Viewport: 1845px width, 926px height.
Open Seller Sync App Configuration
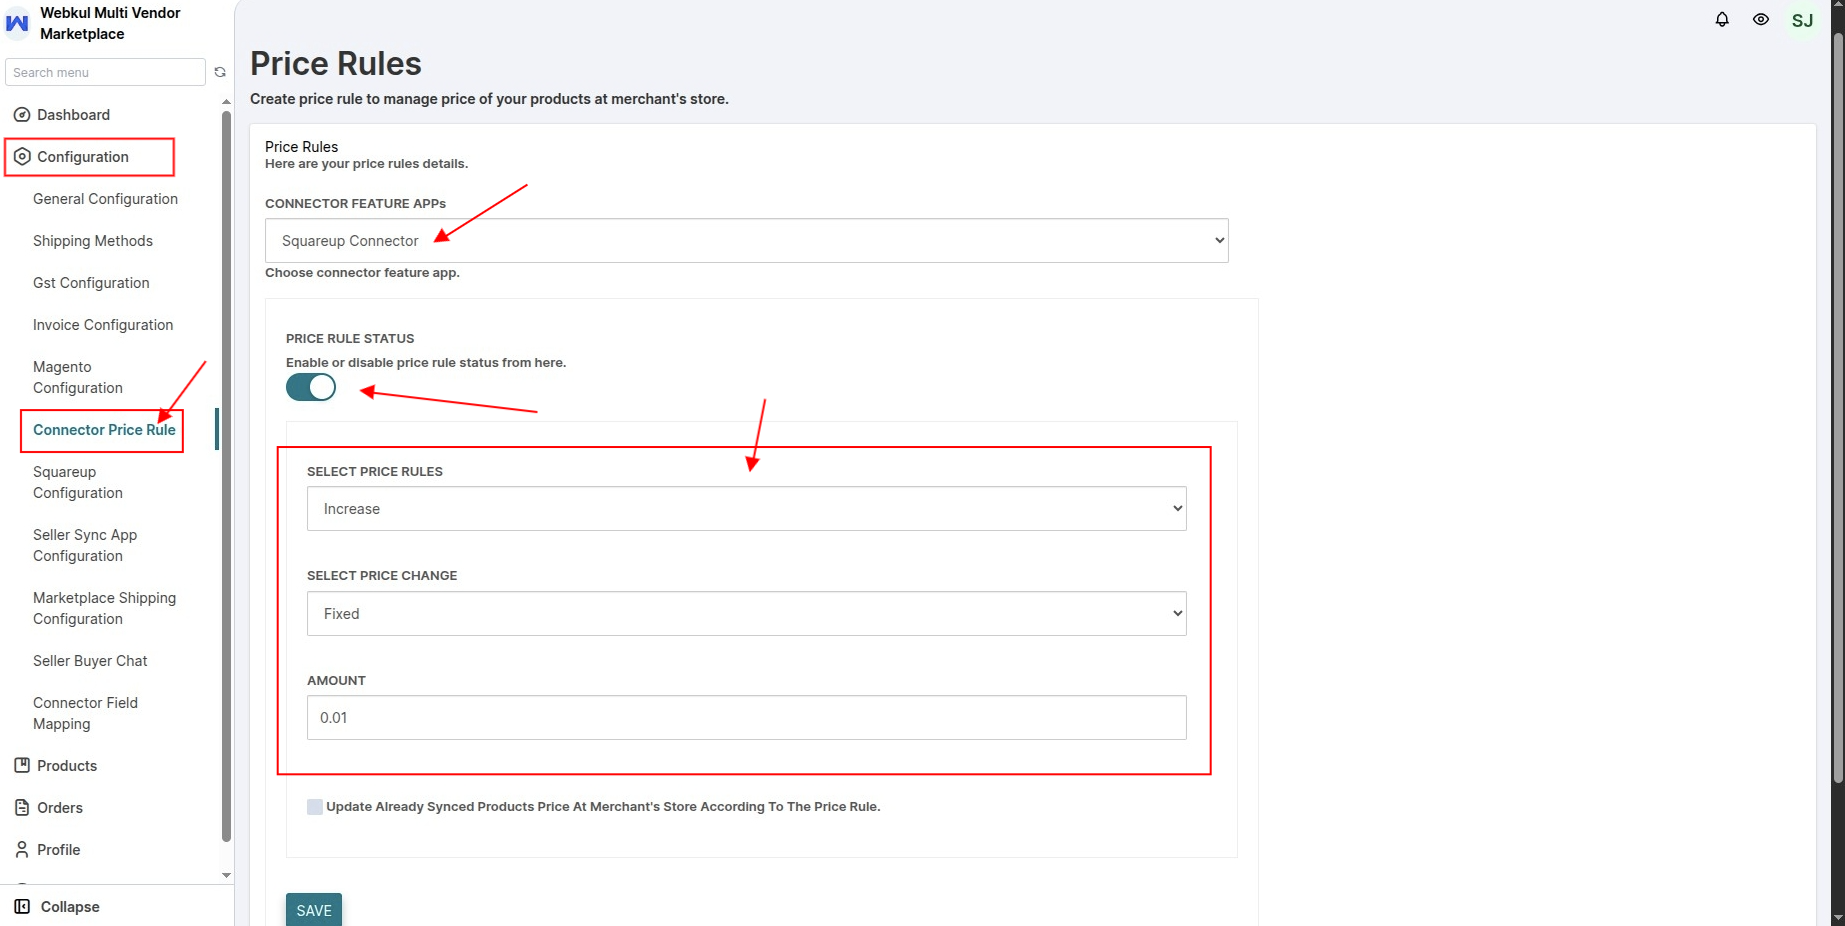pos(85,546)
